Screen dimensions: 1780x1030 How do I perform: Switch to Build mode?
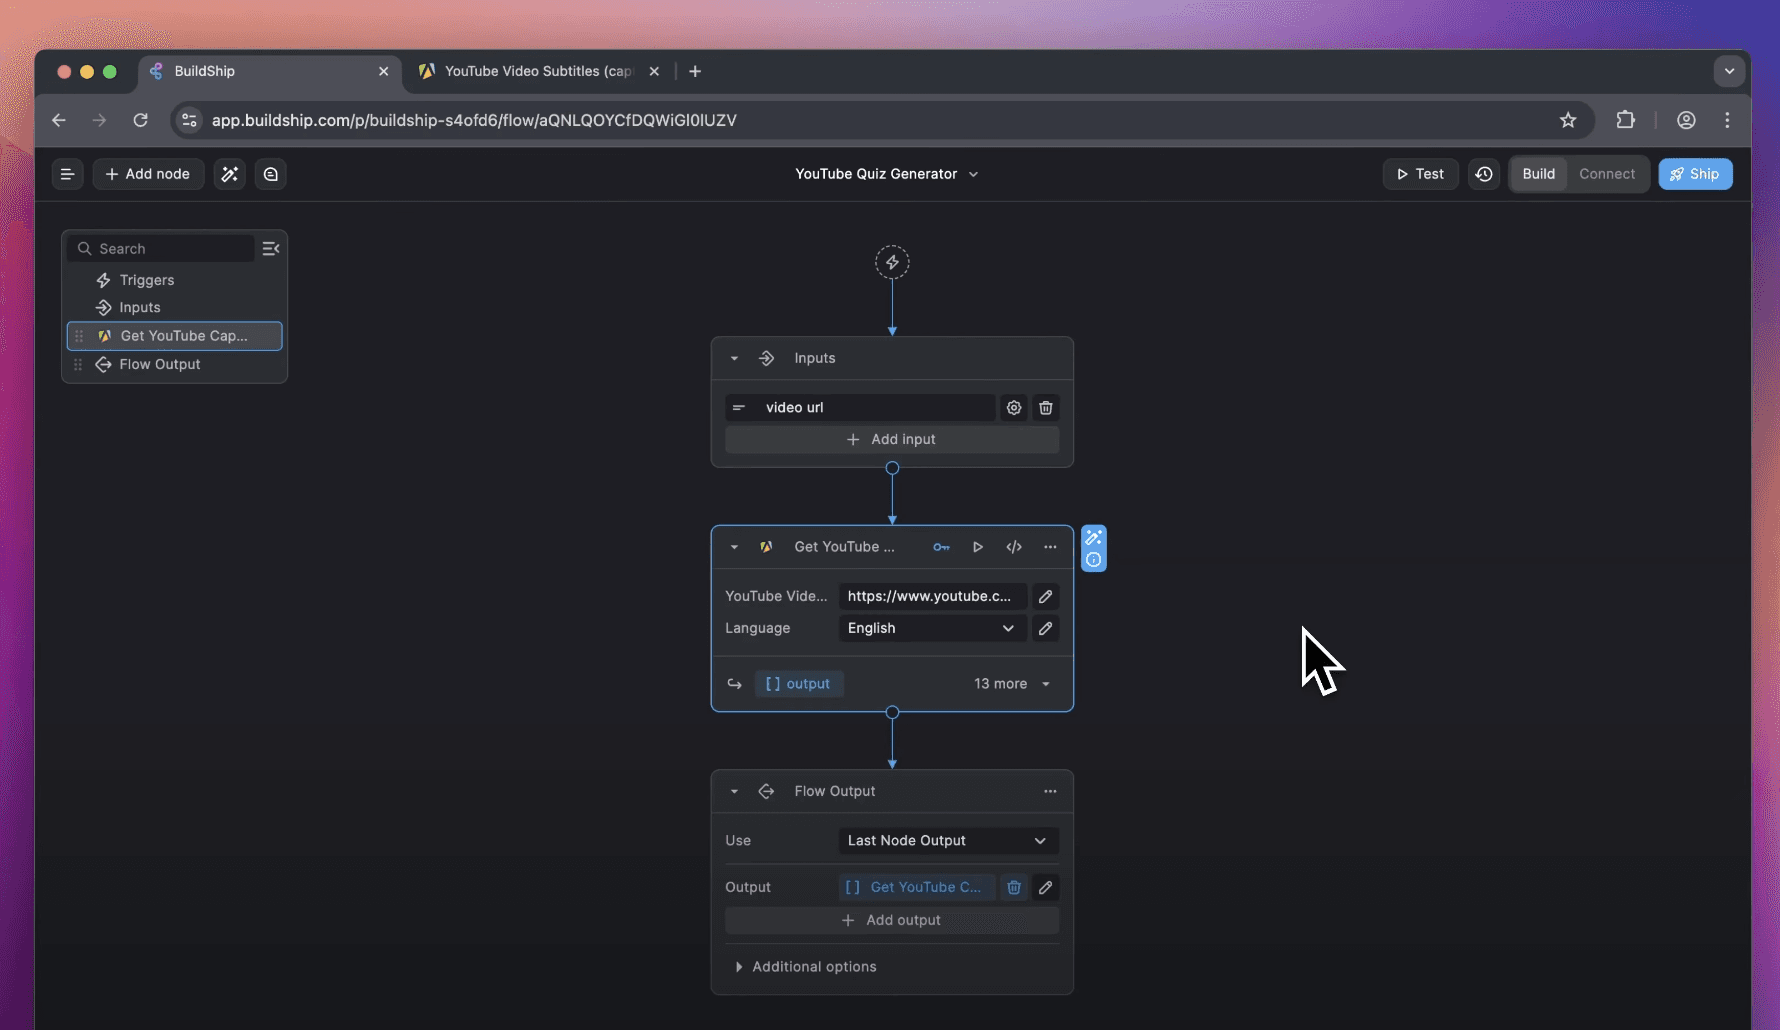(x=1539, y=174)
